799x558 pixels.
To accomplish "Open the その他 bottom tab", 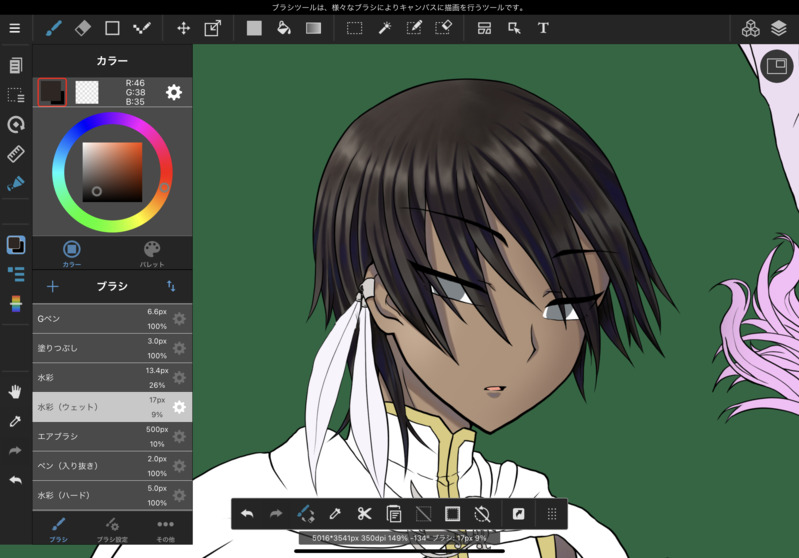I will [166, 529].
